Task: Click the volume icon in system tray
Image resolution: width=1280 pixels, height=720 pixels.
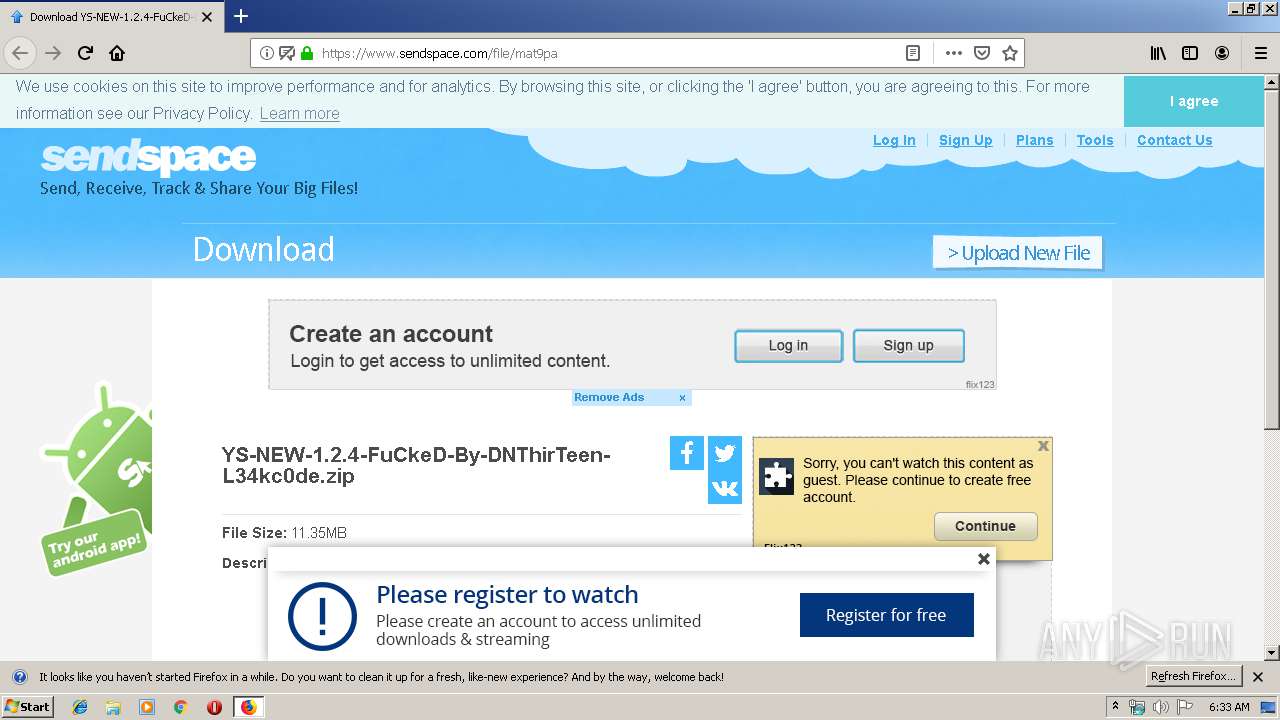Action: point(1159,707)
